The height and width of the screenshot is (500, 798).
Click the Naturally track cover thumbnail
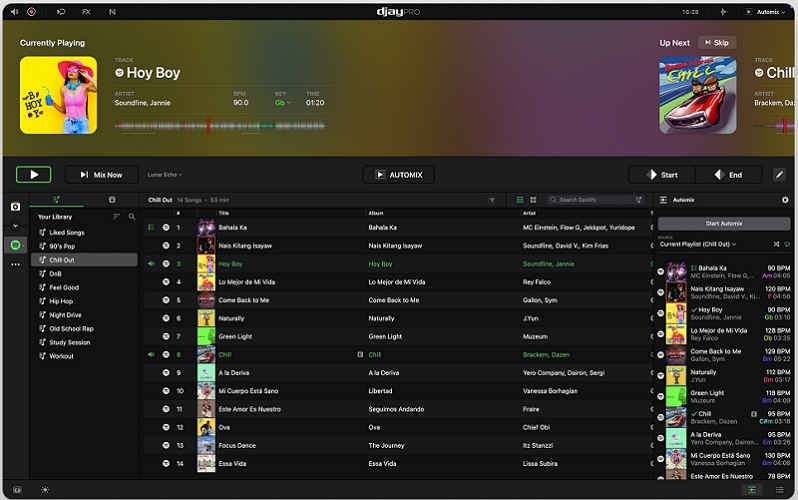(x=206, y=318)
